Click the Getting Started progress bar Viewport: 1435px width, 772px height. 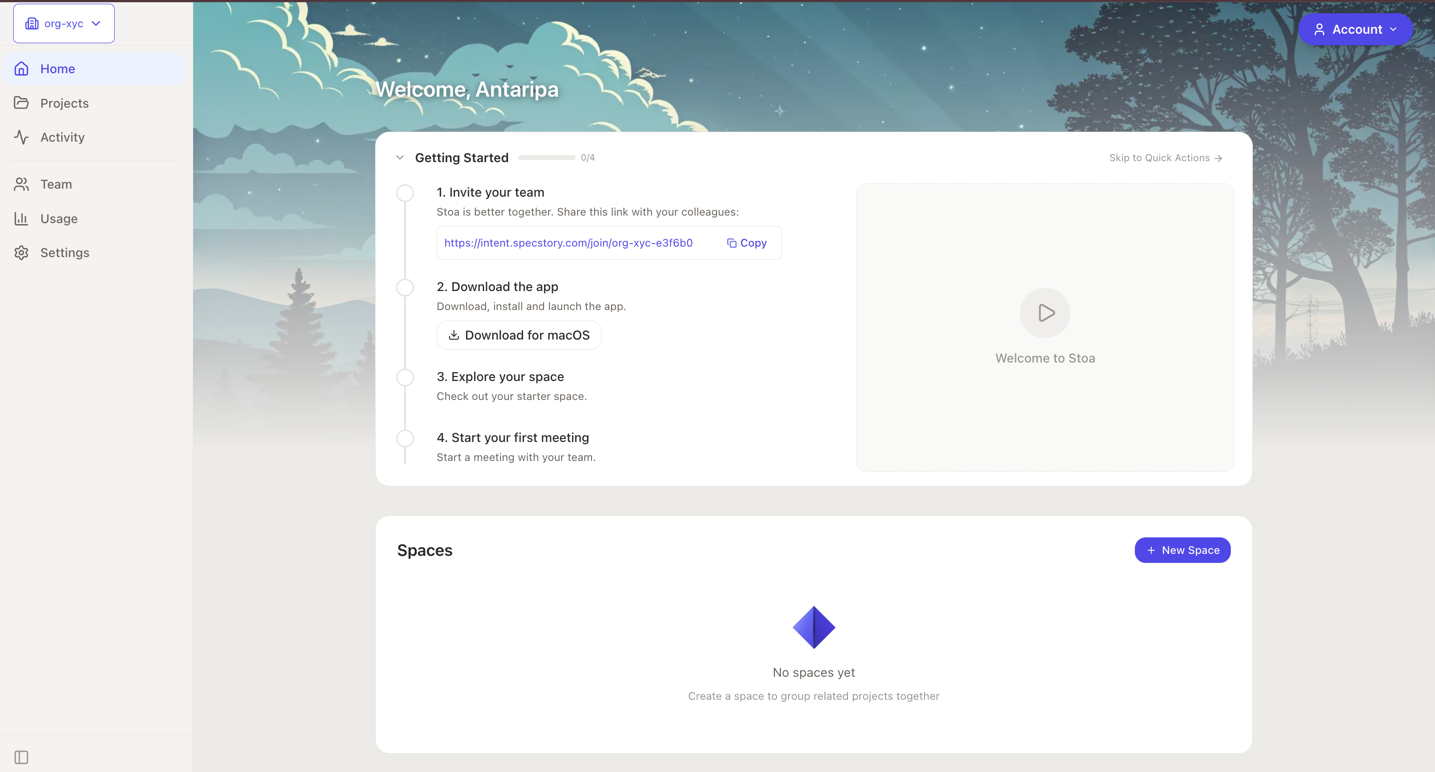coord(546,158)
